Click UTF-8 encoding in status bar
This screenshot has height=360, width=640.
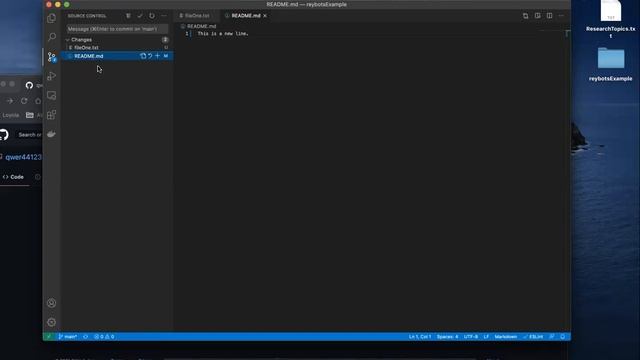[471, 337]
